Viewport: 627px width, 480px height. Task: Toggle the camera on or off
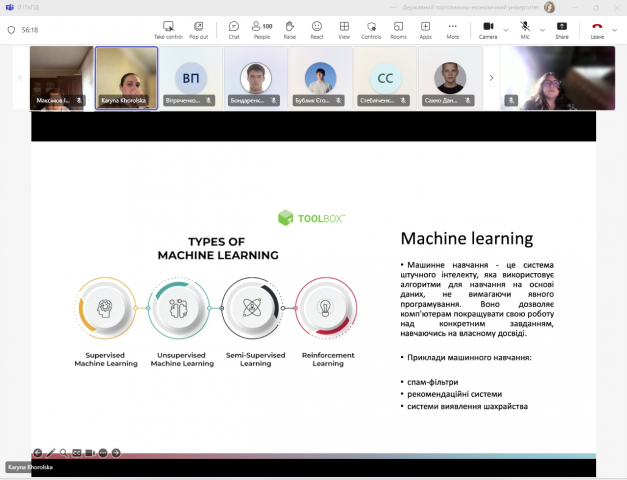pos(488,29)
